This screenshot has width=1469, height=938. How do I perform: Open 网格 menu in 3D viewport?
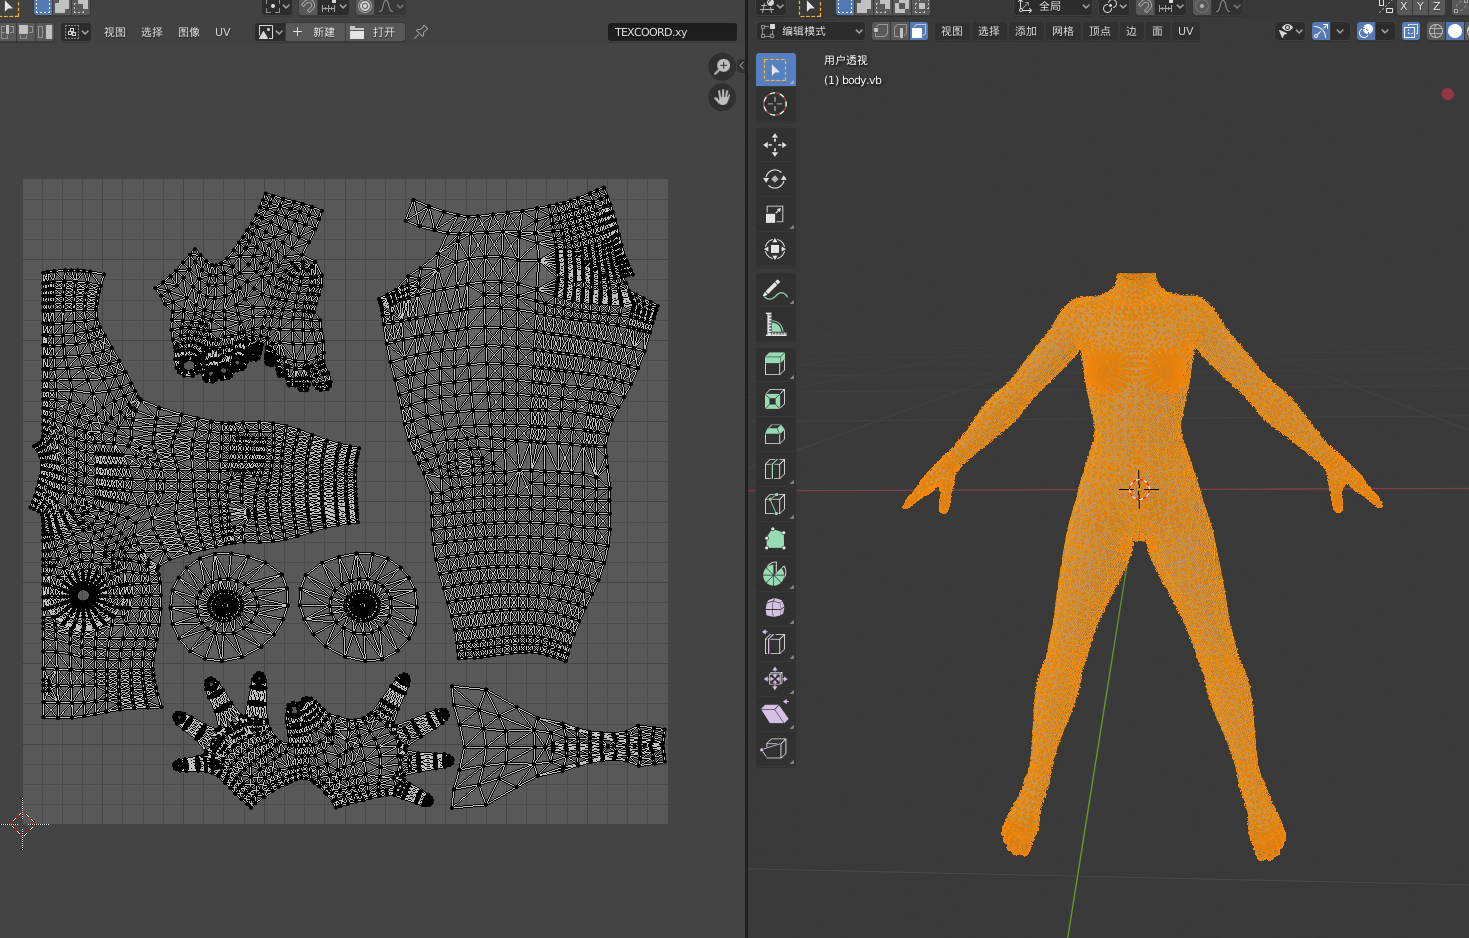click(1063, 31)
